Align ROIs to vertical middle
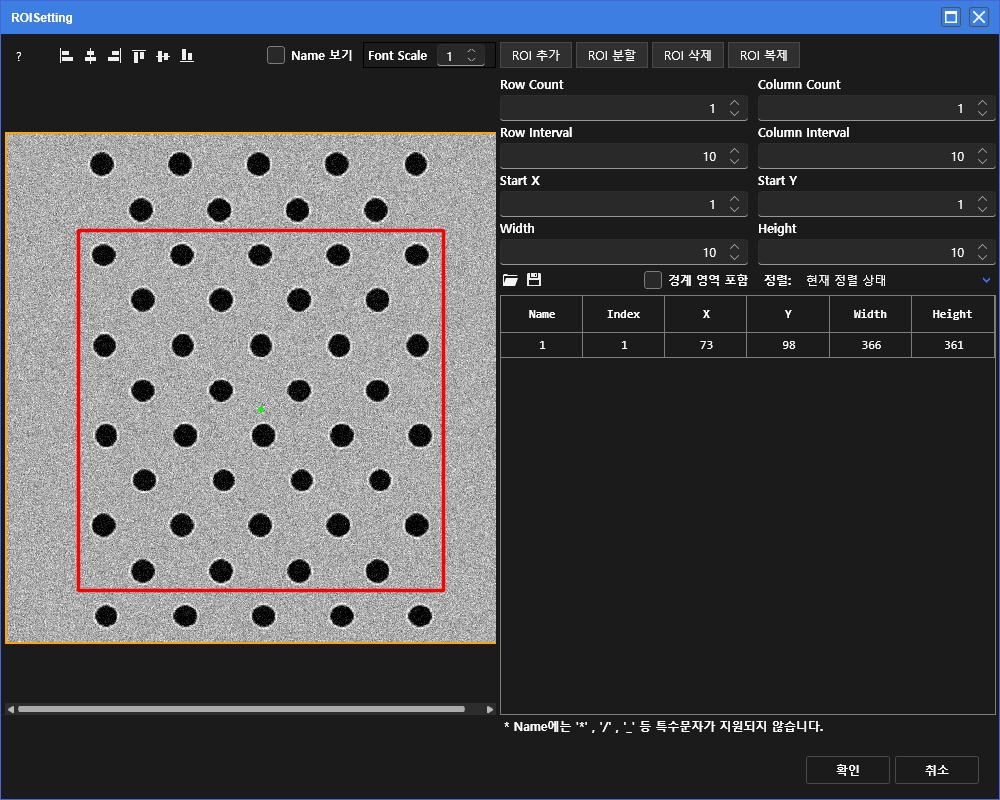The image size is (1000, 800). (x=163, y=56)
